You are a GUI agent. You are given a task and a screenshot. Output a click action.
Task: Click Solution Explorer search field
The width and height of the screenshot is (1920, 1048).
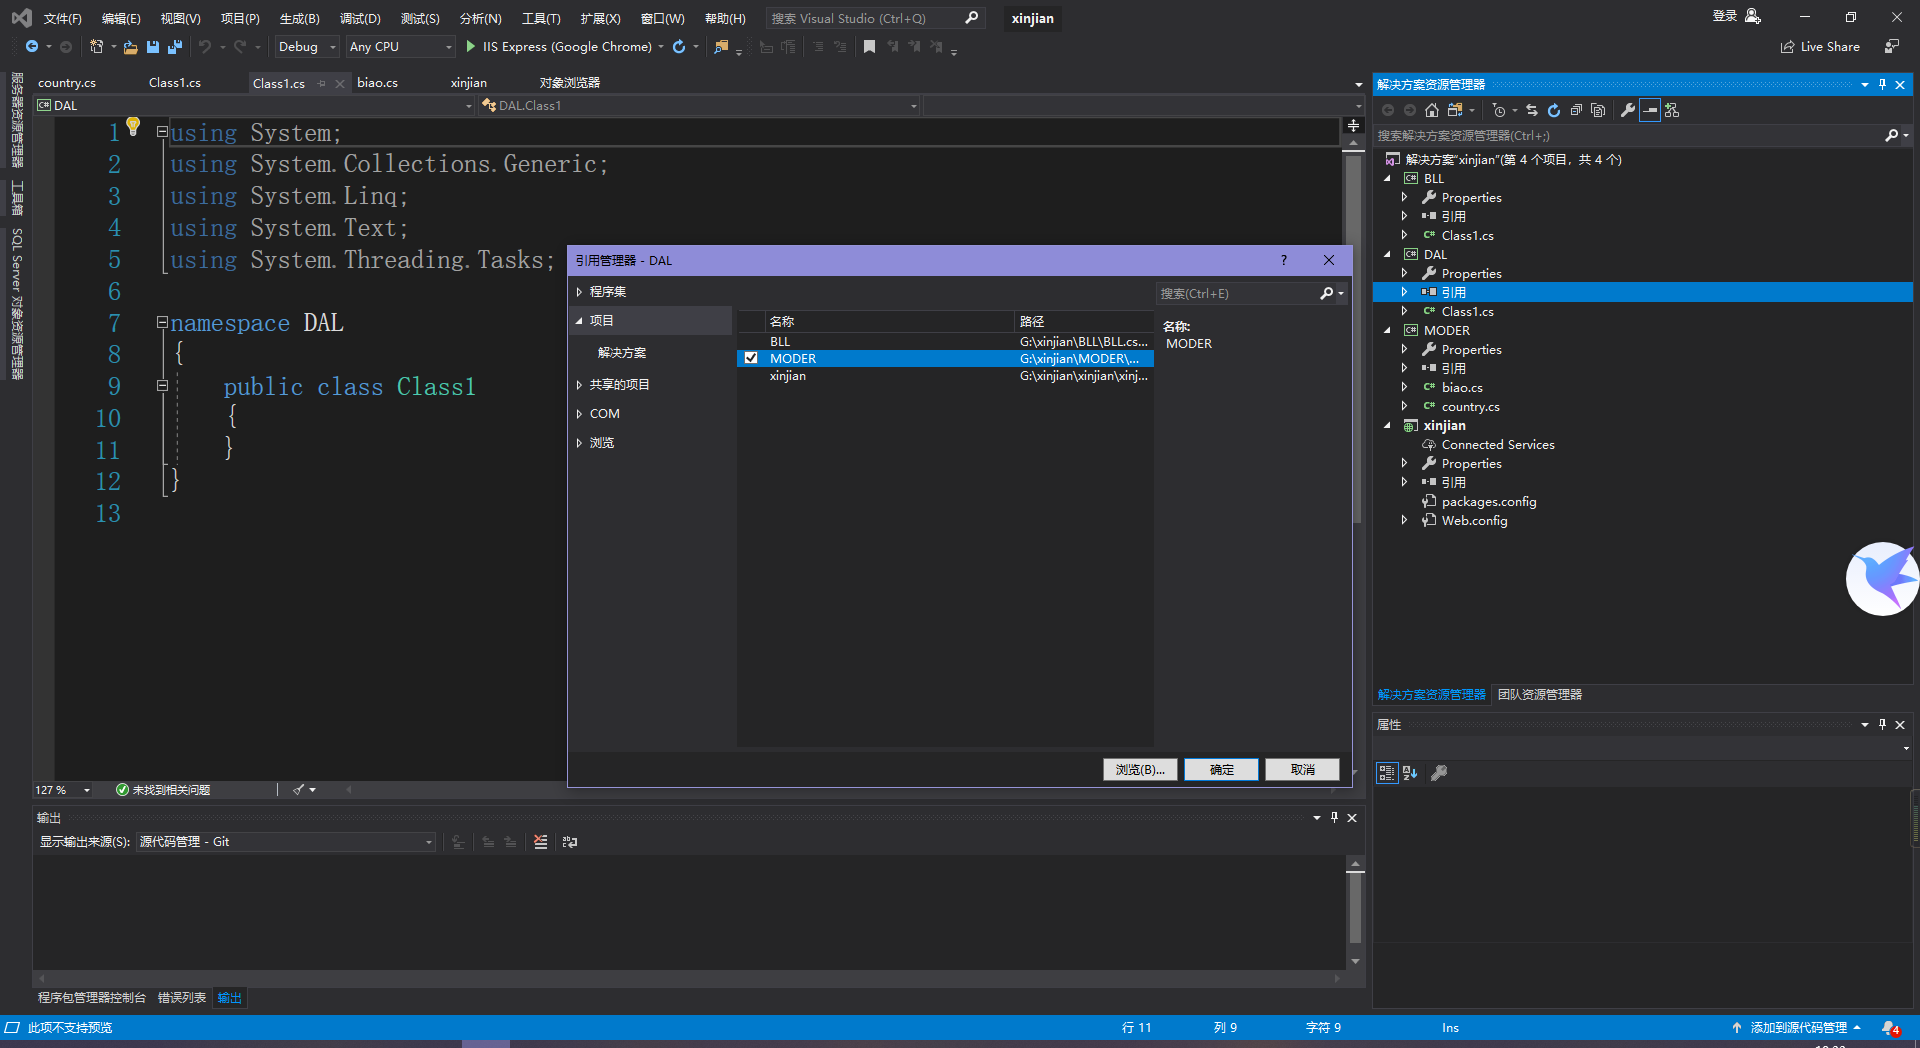1630,135
